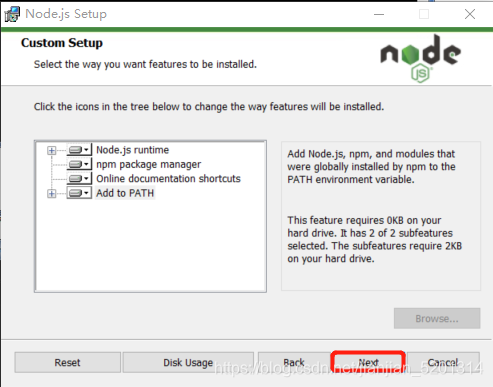Click the Node.js Setup installer title bar icon

12,14
